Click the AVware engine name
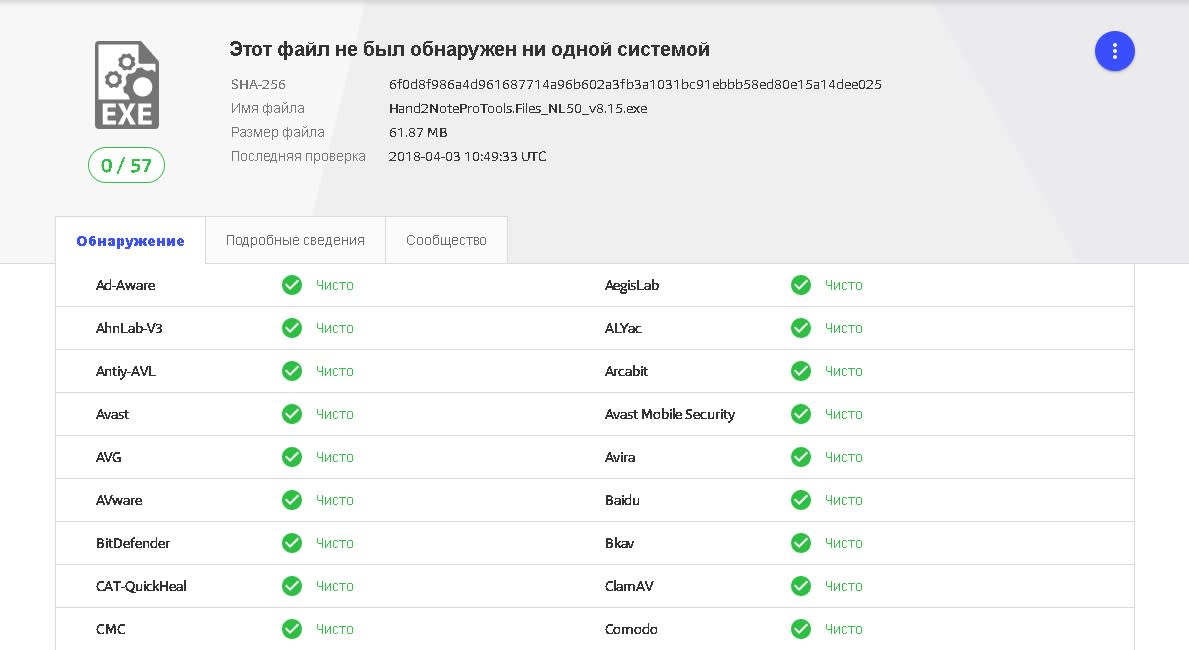1189x650 pixels. pyautogui.click(x=119, y=500)
